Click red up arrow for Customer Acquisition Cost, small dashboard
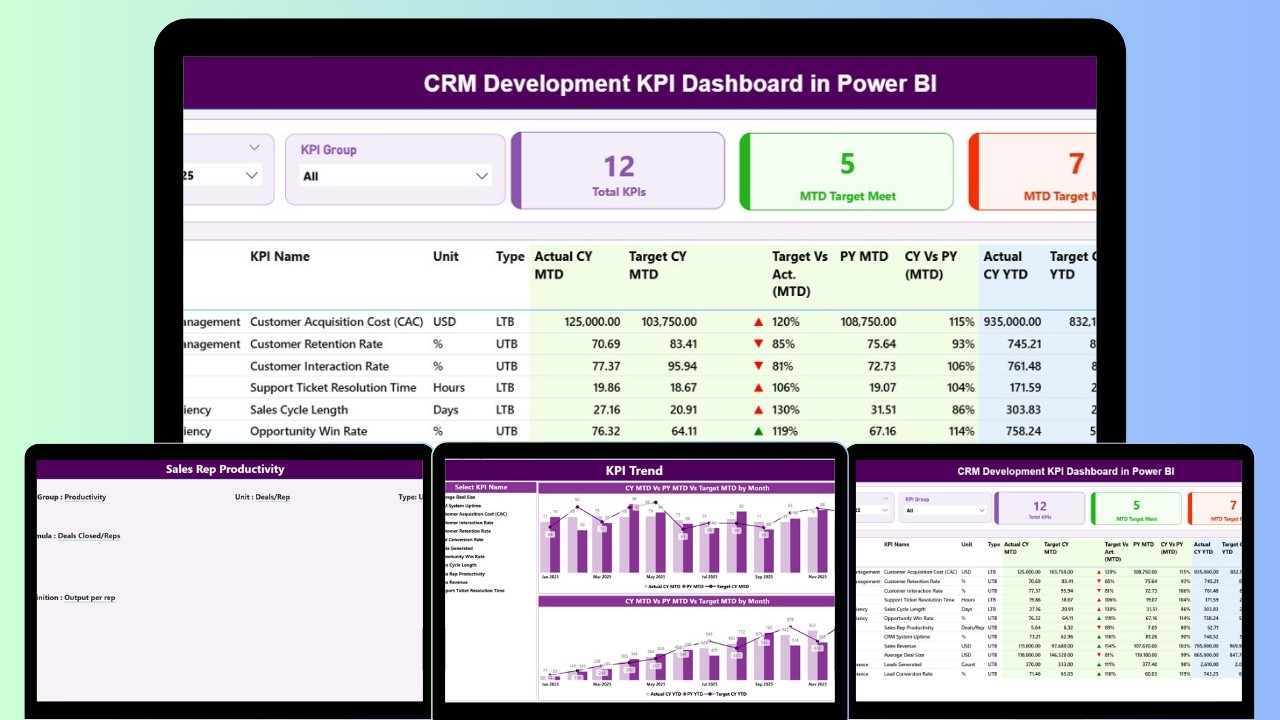The image size is (1280, 720). (x=1099, y=572)
